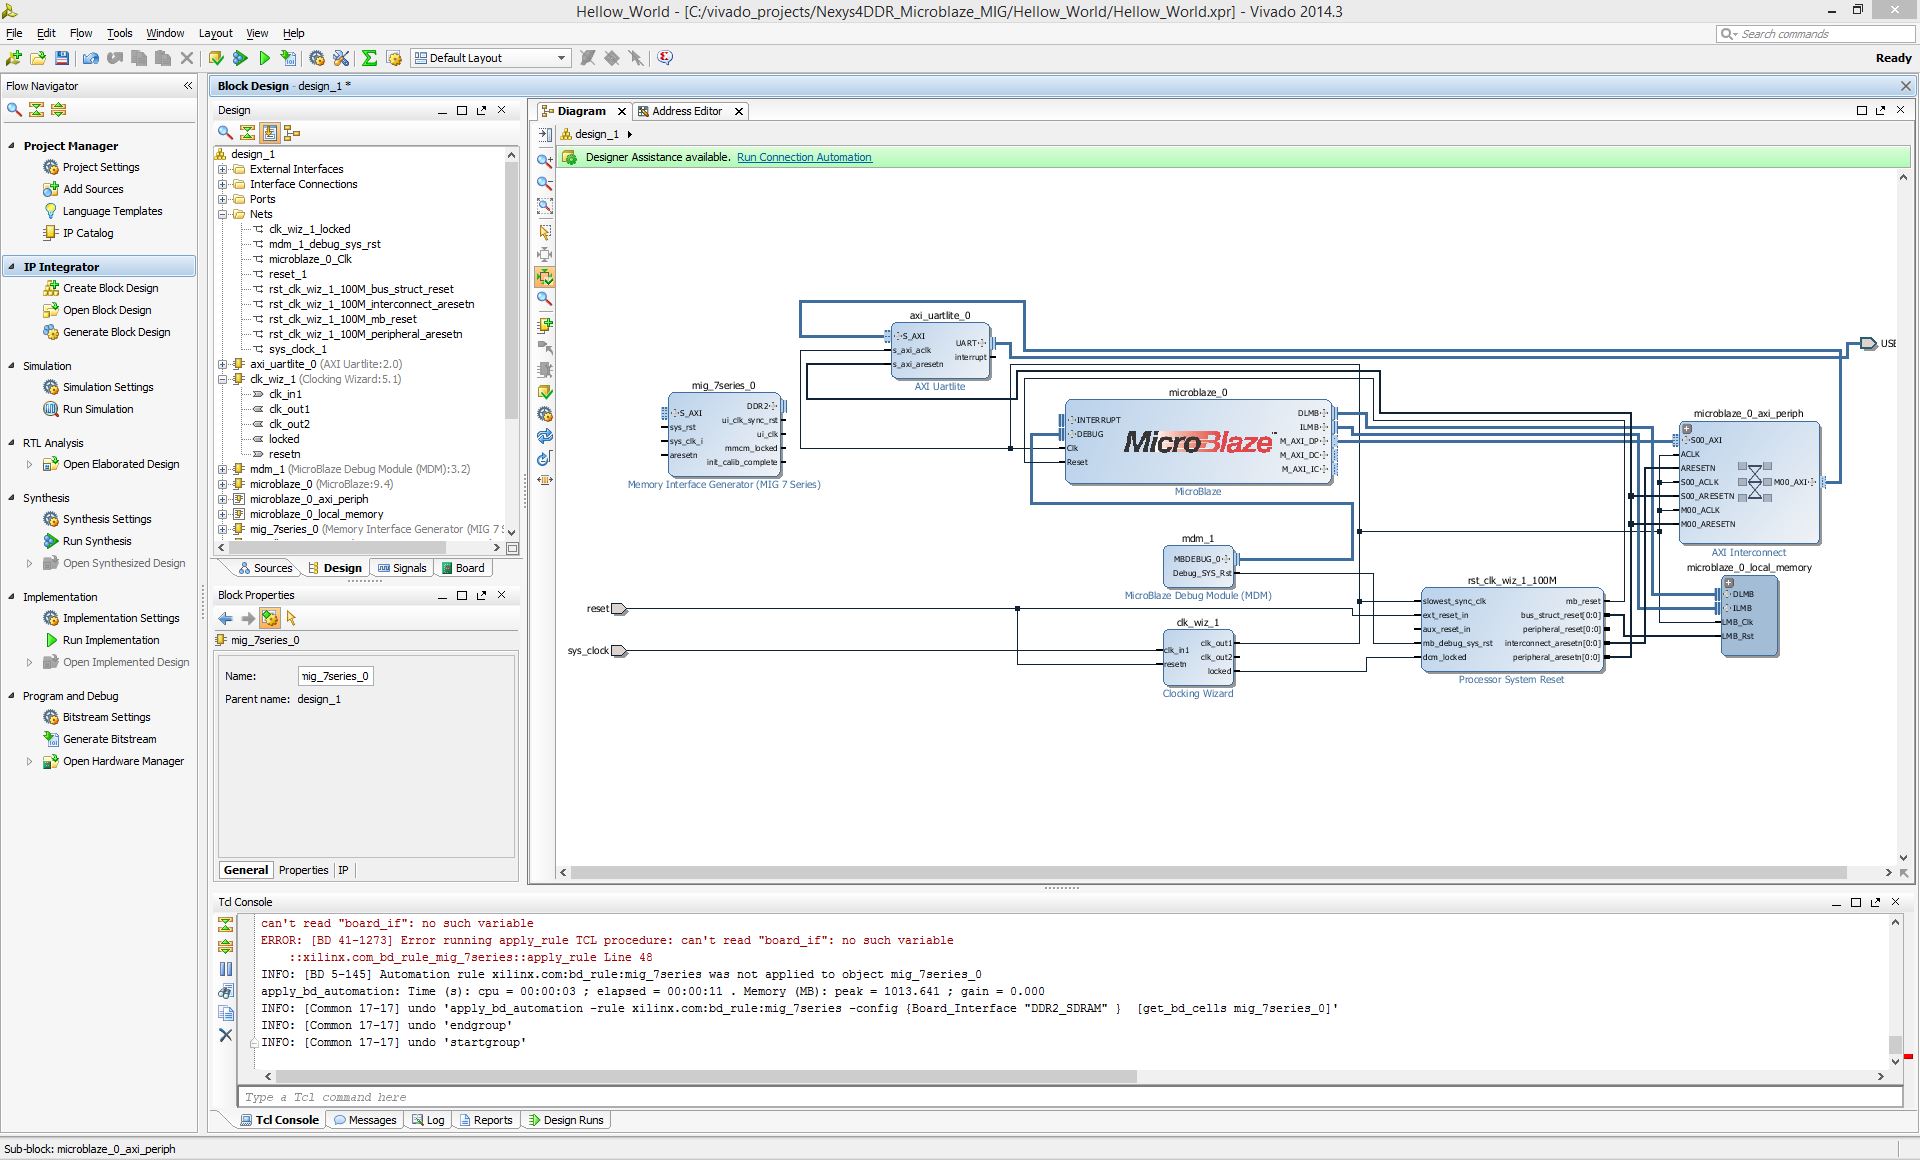Image resolution: width=1920 pixels, height=1160 pixels.
Task: Expand the External Interfaces tree node
Action: click(x=223, y=169)
